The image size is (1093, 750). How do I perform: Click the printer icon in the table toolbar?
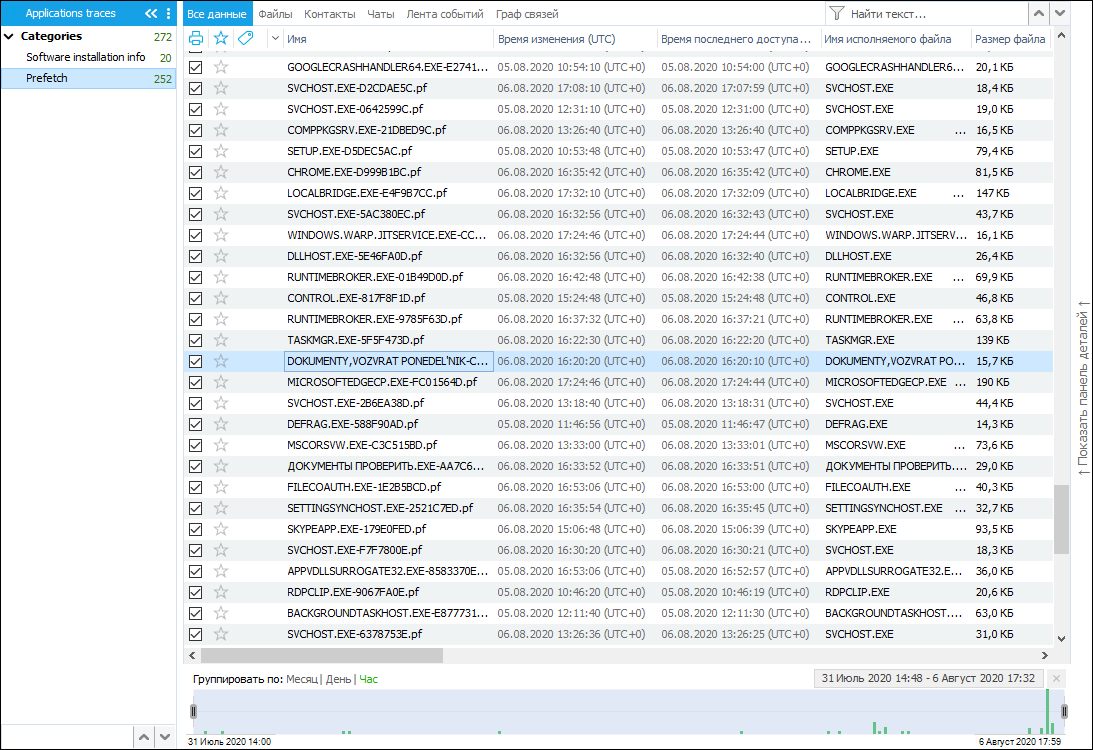click(196, 38)
